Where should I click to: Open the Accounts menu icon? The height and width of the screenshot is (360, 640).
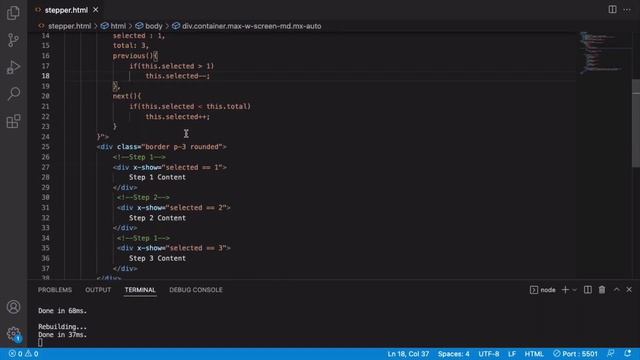(x=13, y=307)
